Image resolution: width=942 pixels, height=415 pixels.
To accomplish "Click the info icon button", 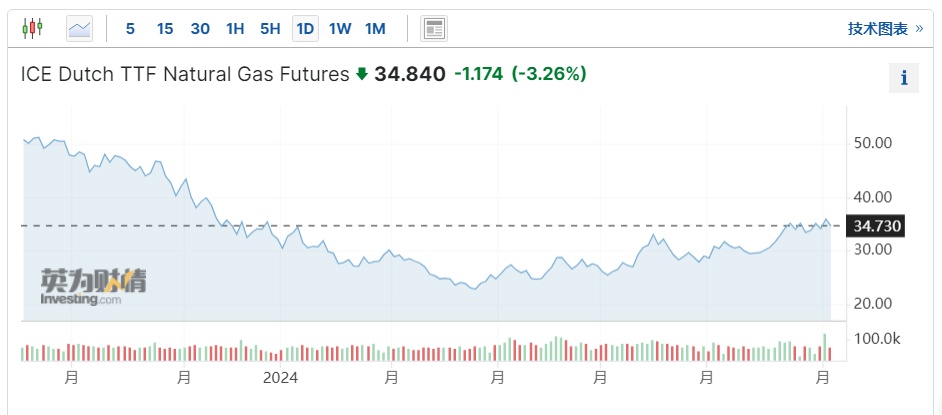I will [904, 78].
